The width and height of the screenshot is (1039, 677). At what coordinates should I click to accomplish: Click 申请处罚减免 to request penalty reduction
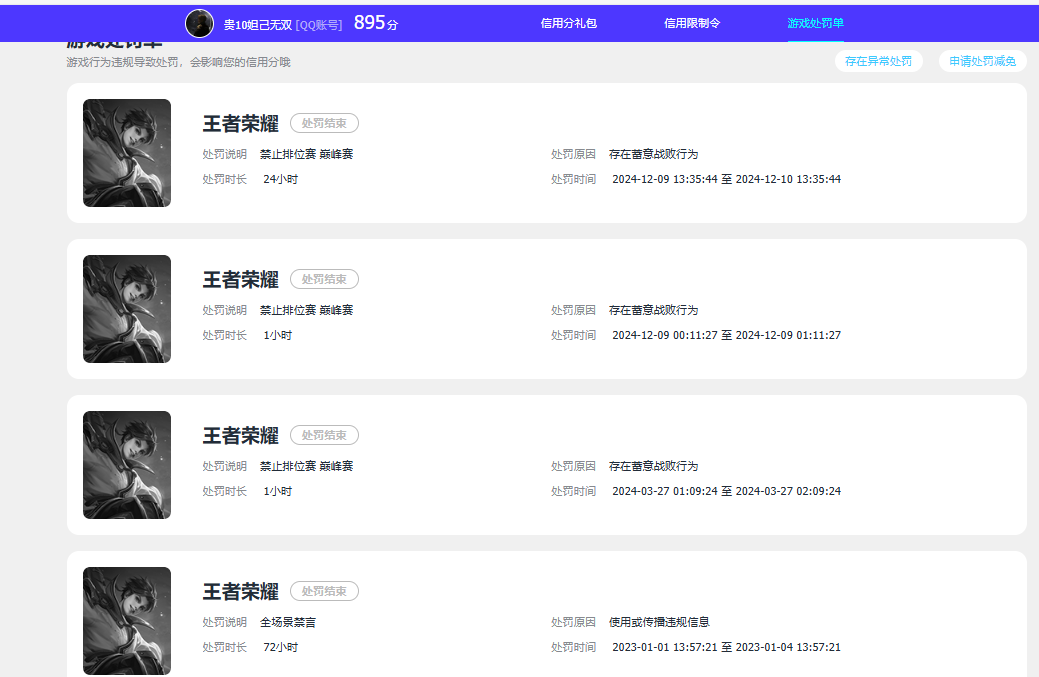pyautogui.click(x=981, y=61)
